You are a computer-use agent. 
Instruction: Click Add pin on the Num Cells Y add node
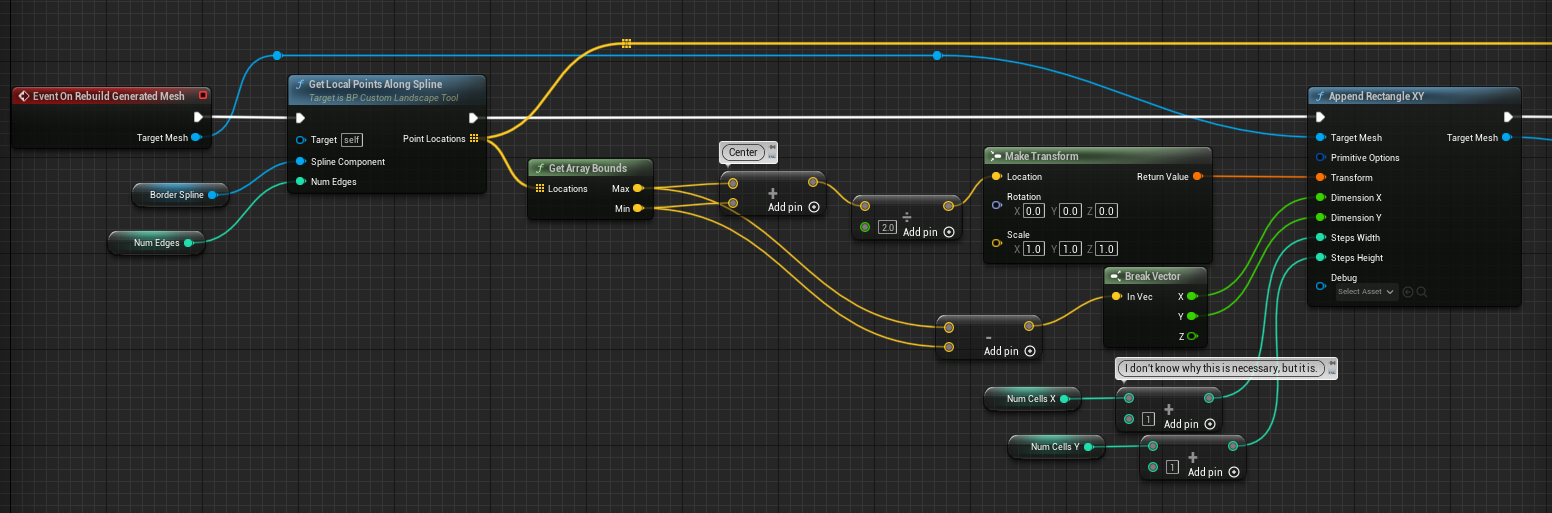tap(1213, 472)
